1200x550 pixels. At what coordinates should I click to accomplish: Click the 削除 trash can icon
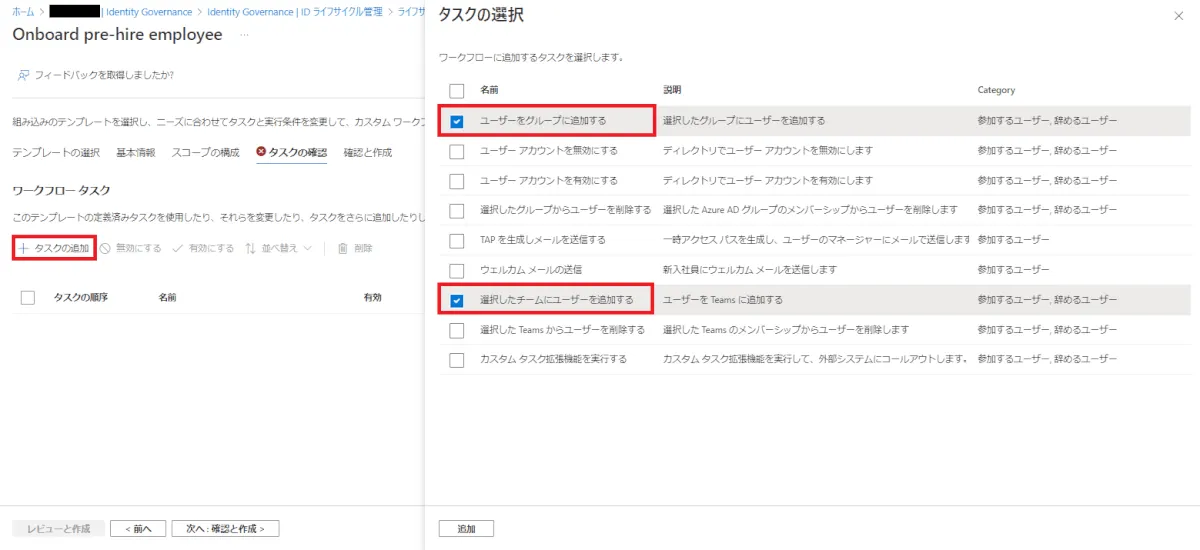point(343,248)
